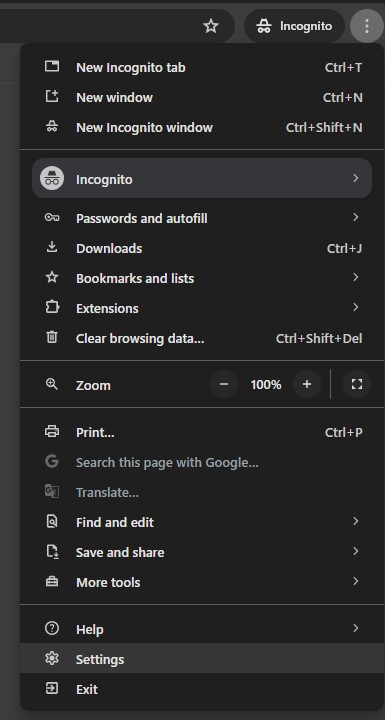The height and width of the screenshot is (720, 385).
Task: Click the Ctrl+J shortcut text
Action: point(345,248)
